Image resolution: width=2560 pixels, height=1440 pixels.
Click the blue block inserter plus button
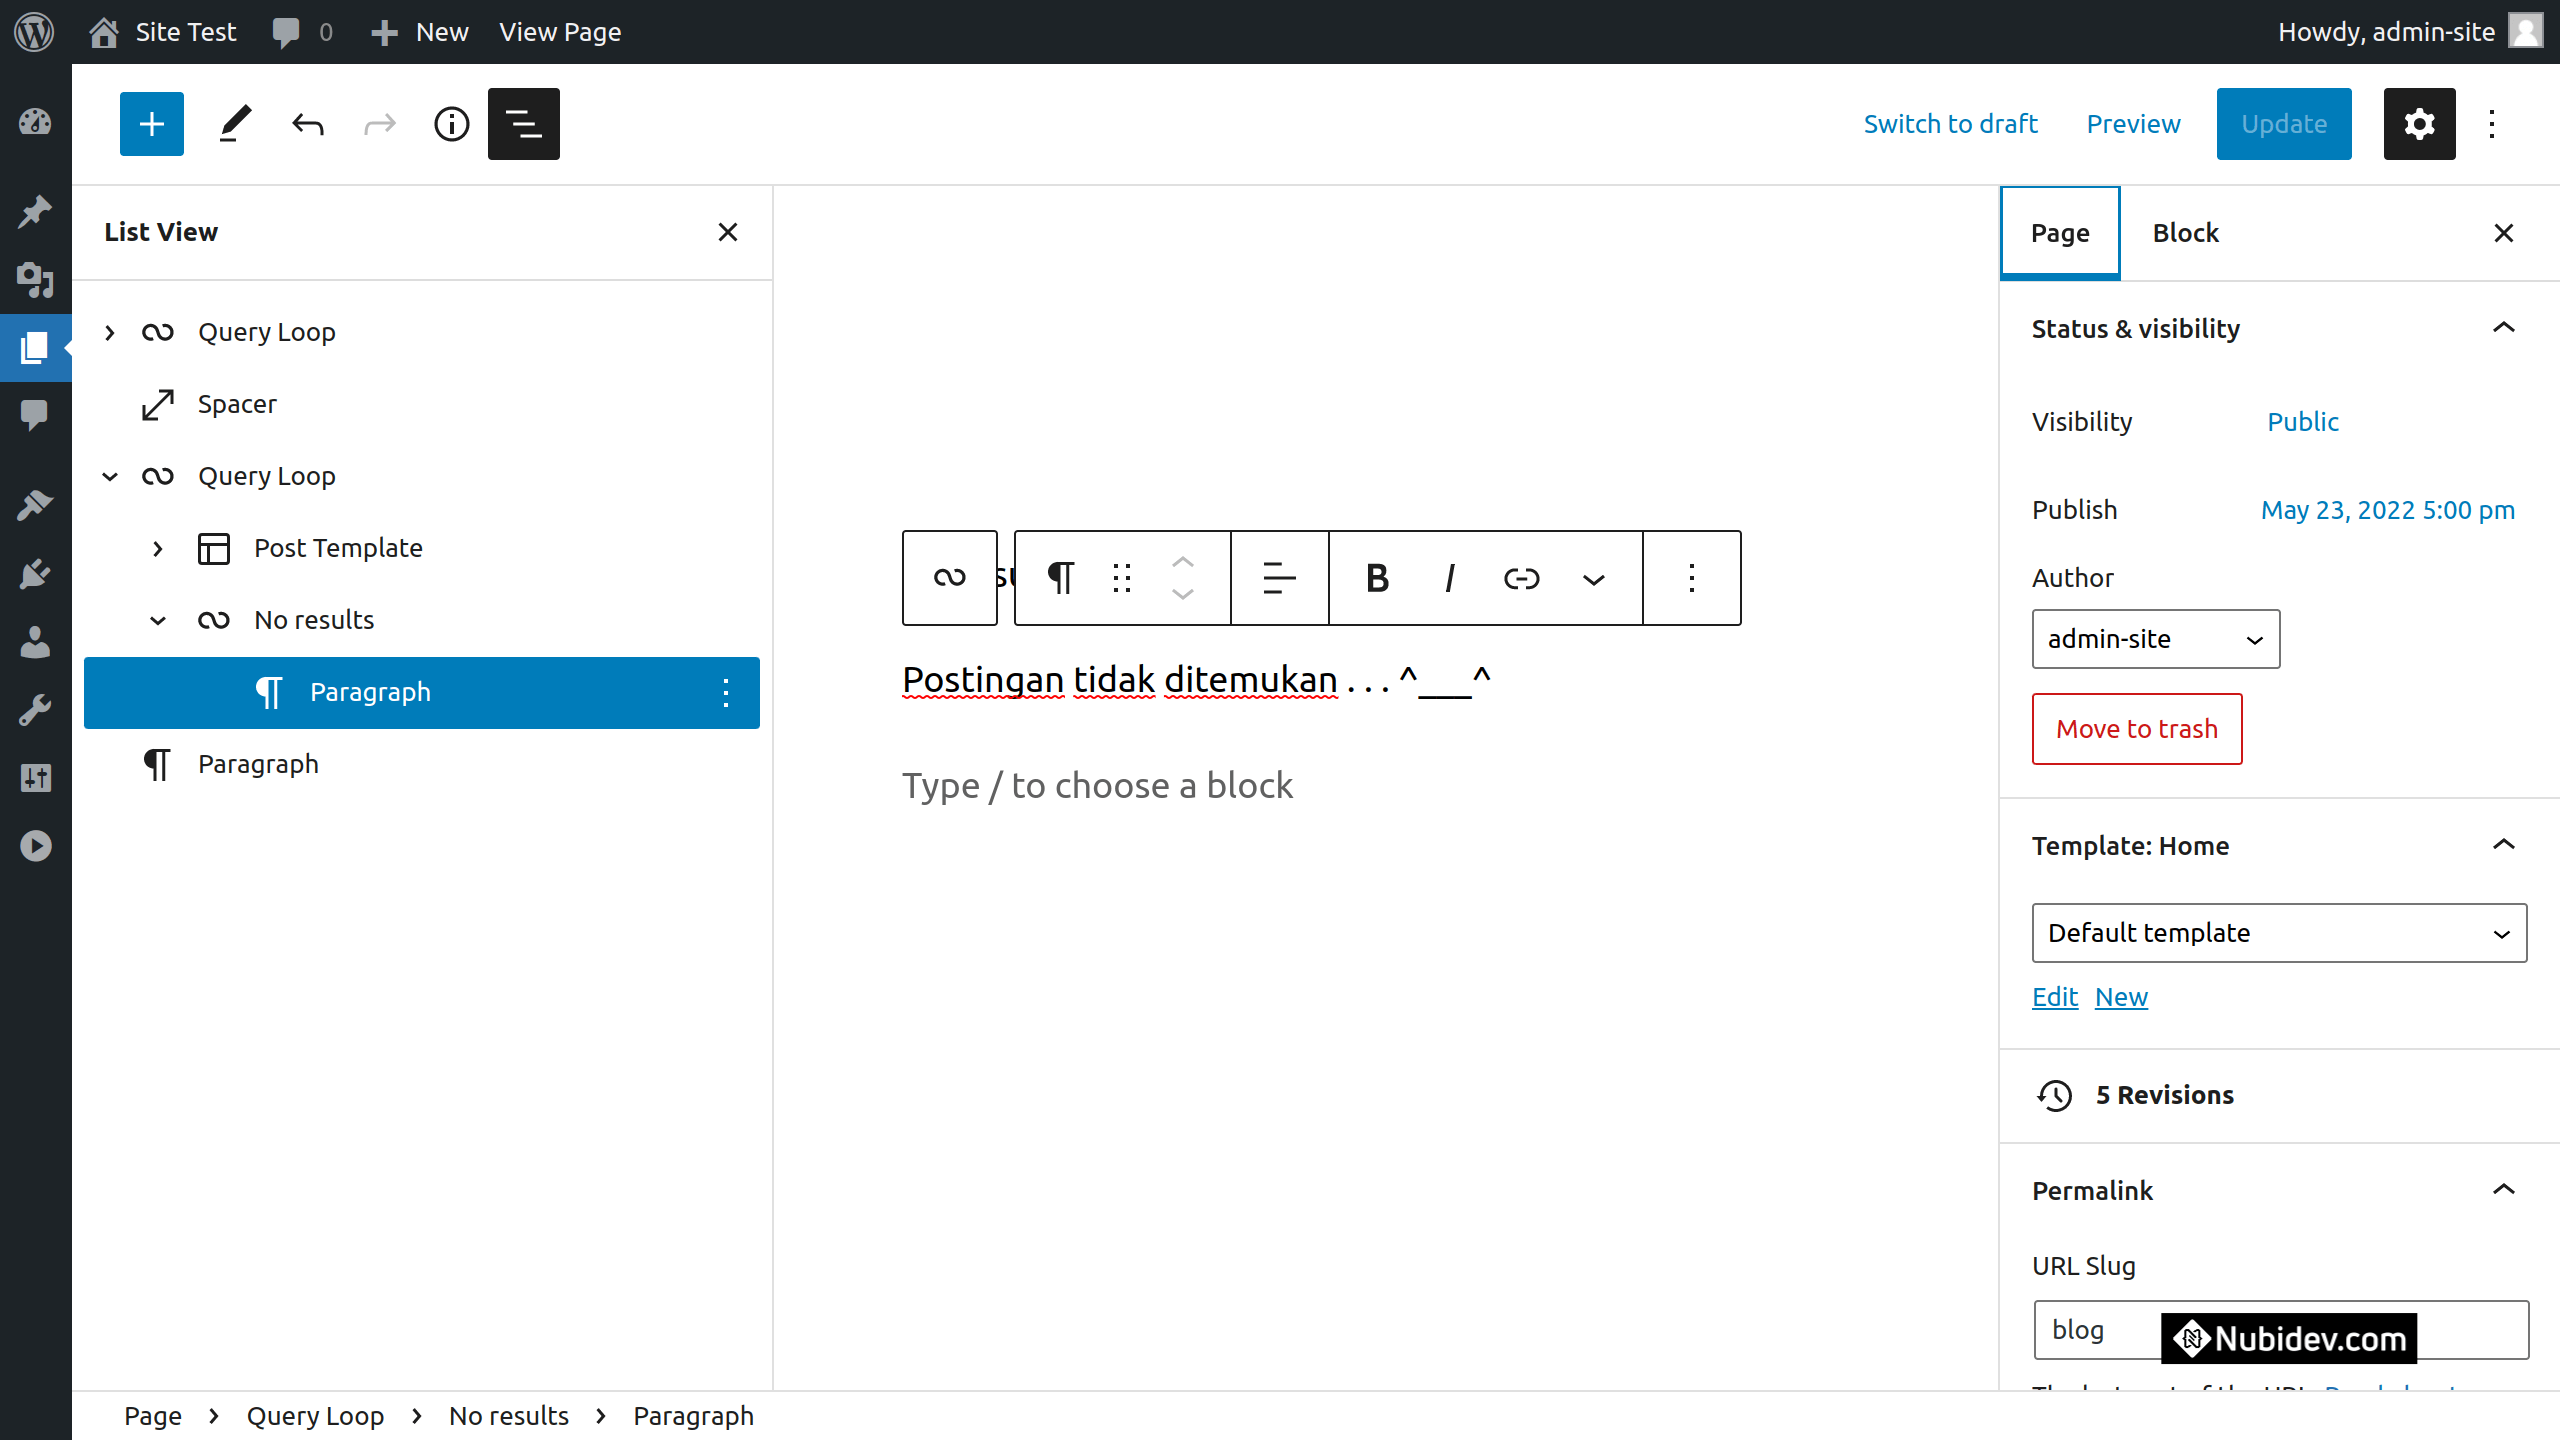pos(152,124)
